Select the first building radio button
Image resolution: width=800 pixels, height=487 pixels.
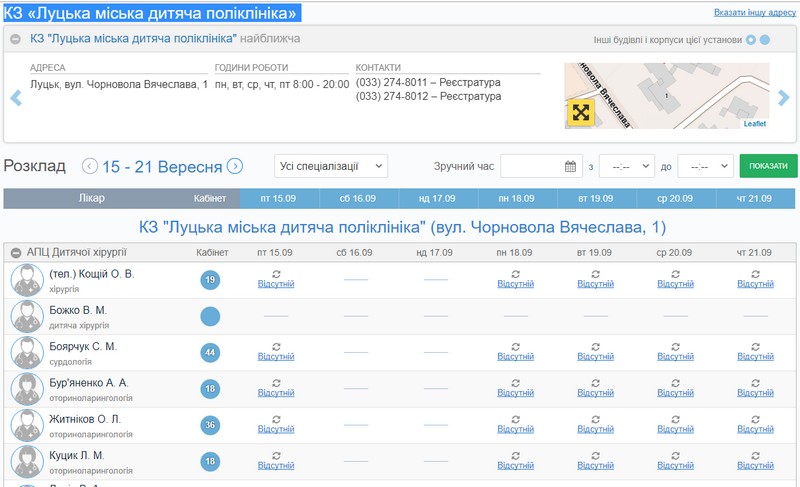tap(750, 40)
